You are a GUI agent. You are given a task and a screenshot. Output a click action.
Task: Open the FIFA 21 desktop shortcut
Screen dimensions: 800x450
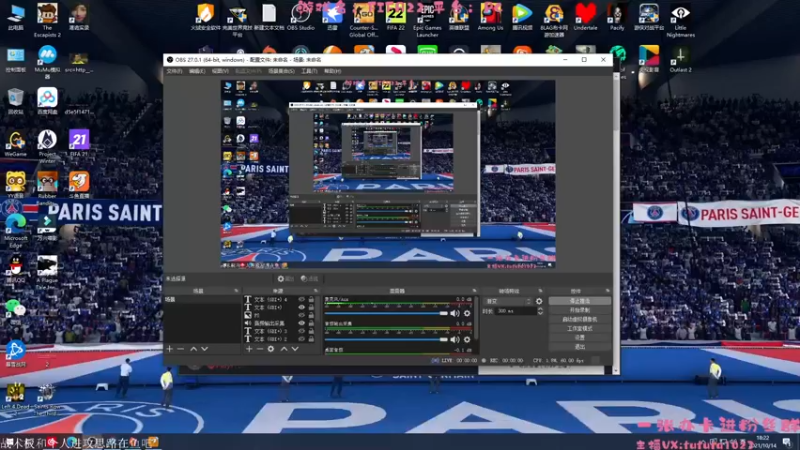coord(79,143)
